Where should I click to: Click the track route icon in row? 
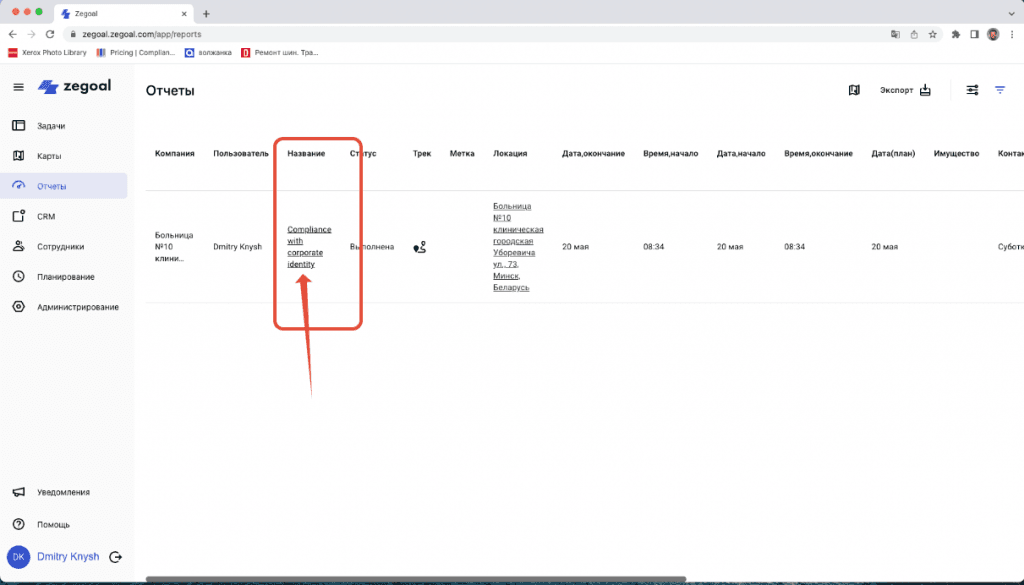point(420,247)
